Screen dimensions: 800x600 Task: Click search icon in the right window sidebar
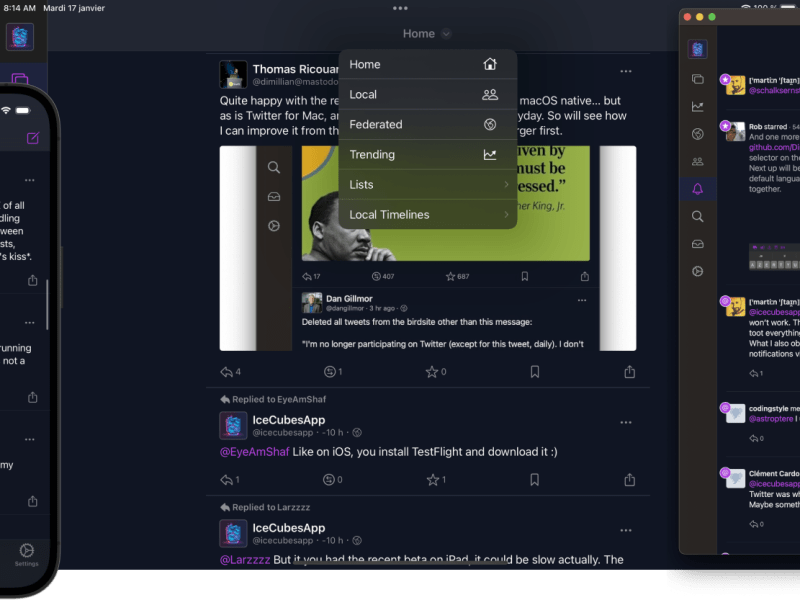pyautogui.click(x=697, y=216)
